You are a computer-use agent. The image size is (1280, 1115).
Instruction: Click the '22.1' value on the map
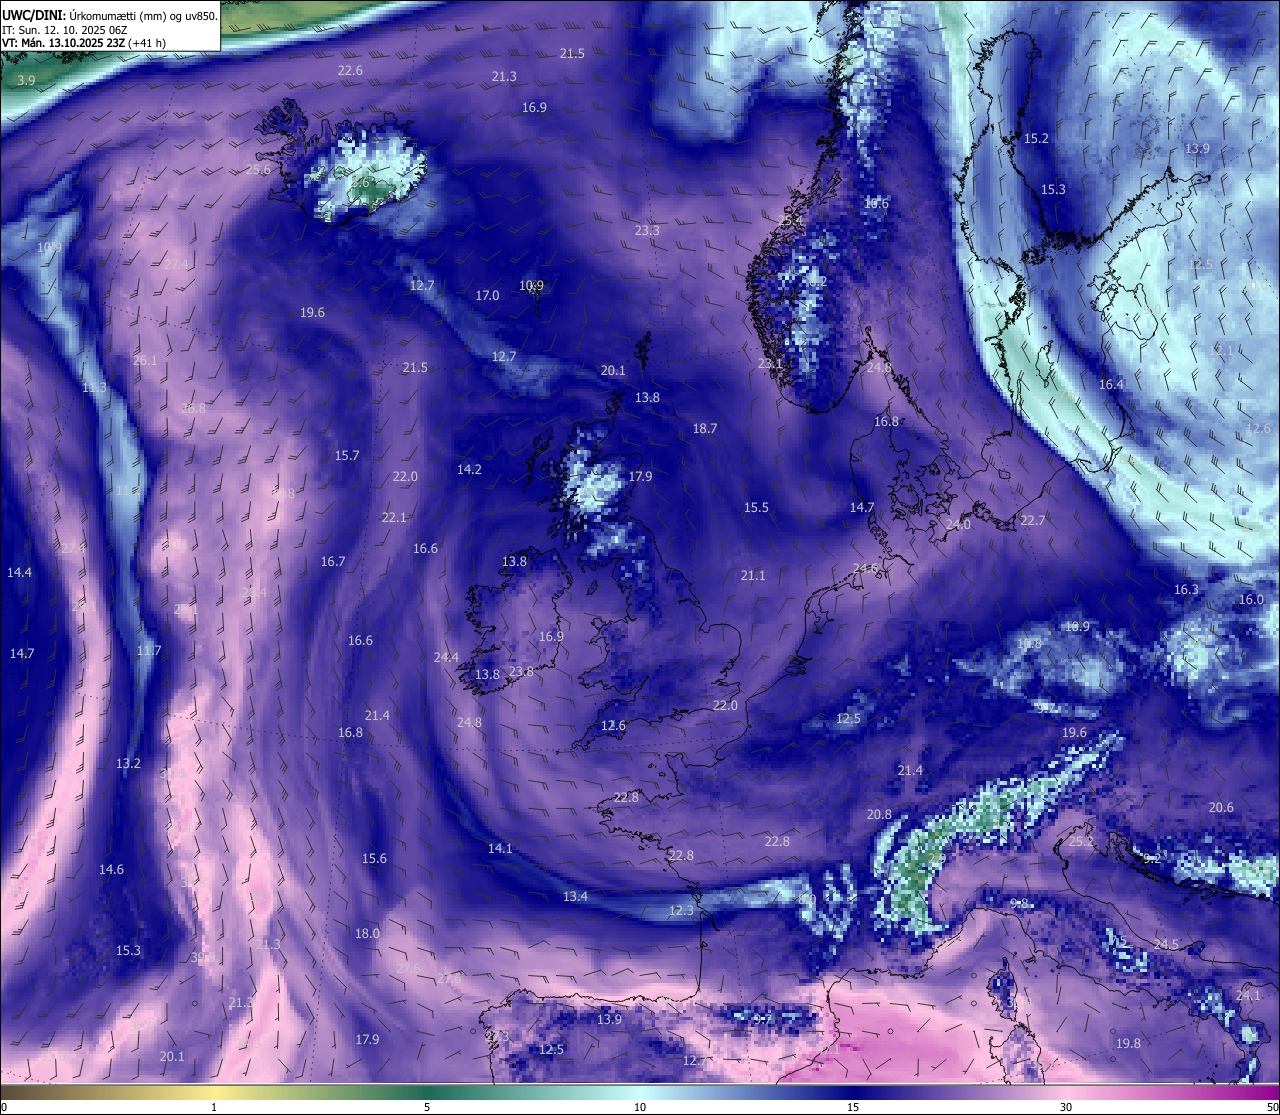click(x=394, y=517)
